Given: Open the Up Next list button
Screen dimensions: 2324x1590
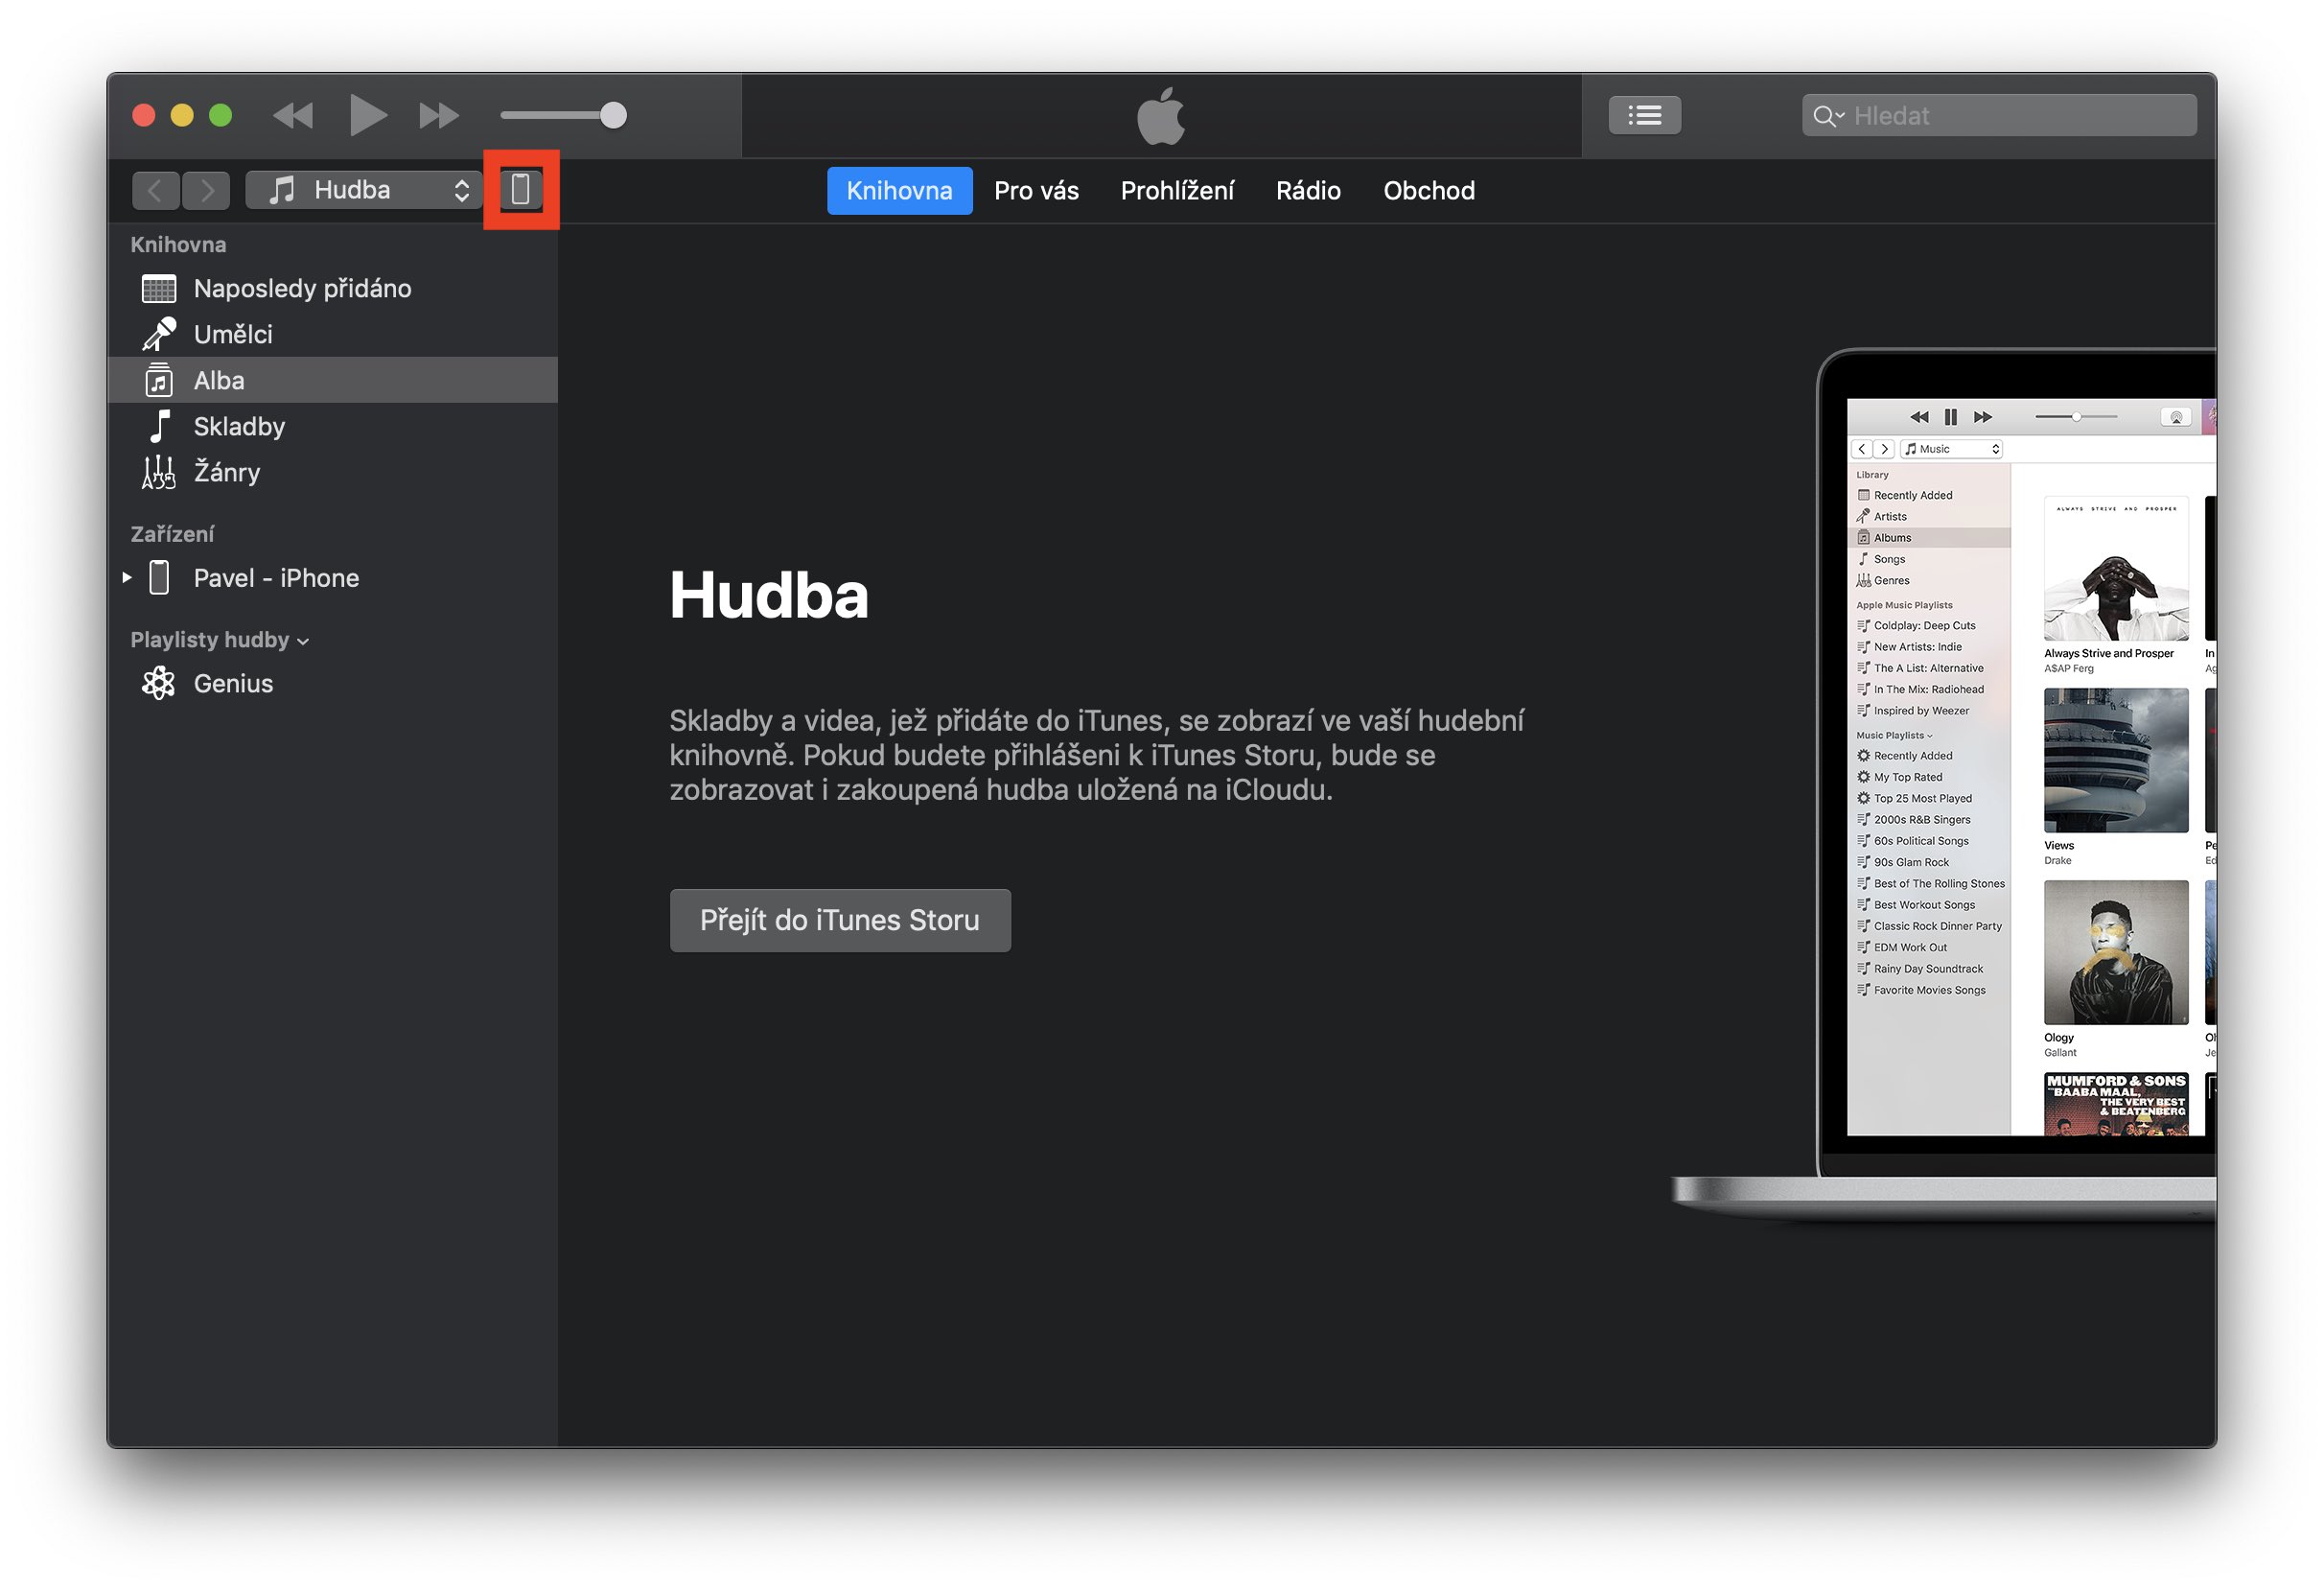Looking at the screenshot, I should (1644, 116).
